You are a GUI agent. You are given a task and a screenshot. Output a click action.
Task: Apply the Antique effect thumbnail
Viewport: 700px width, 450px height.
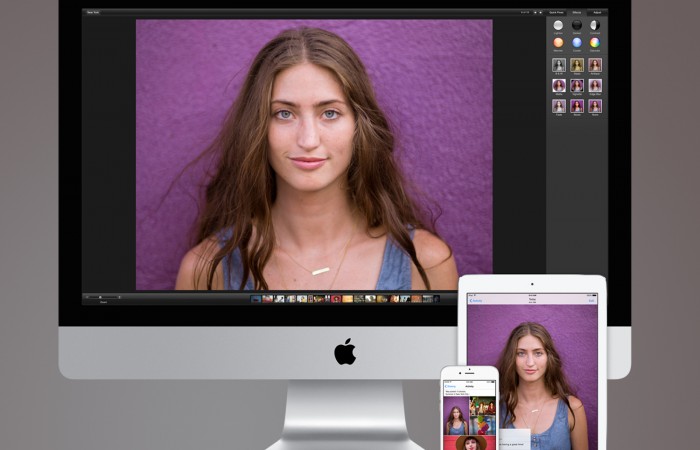tap(595, 65)
